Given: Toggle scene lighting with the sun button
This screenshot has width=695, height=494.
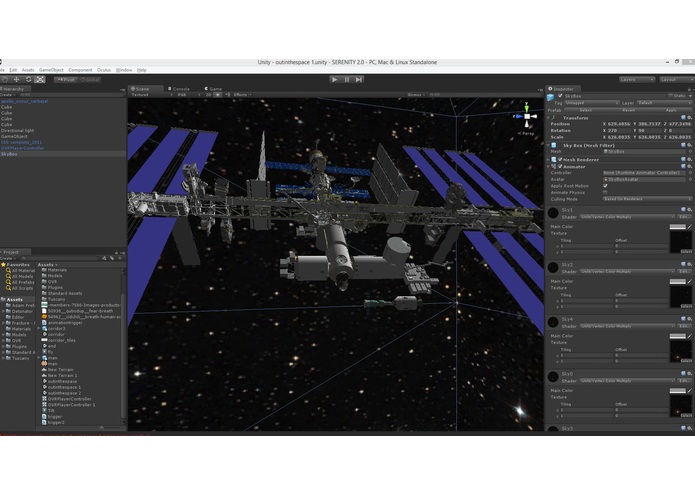Looking at the screenshot, I should [218, 95].
